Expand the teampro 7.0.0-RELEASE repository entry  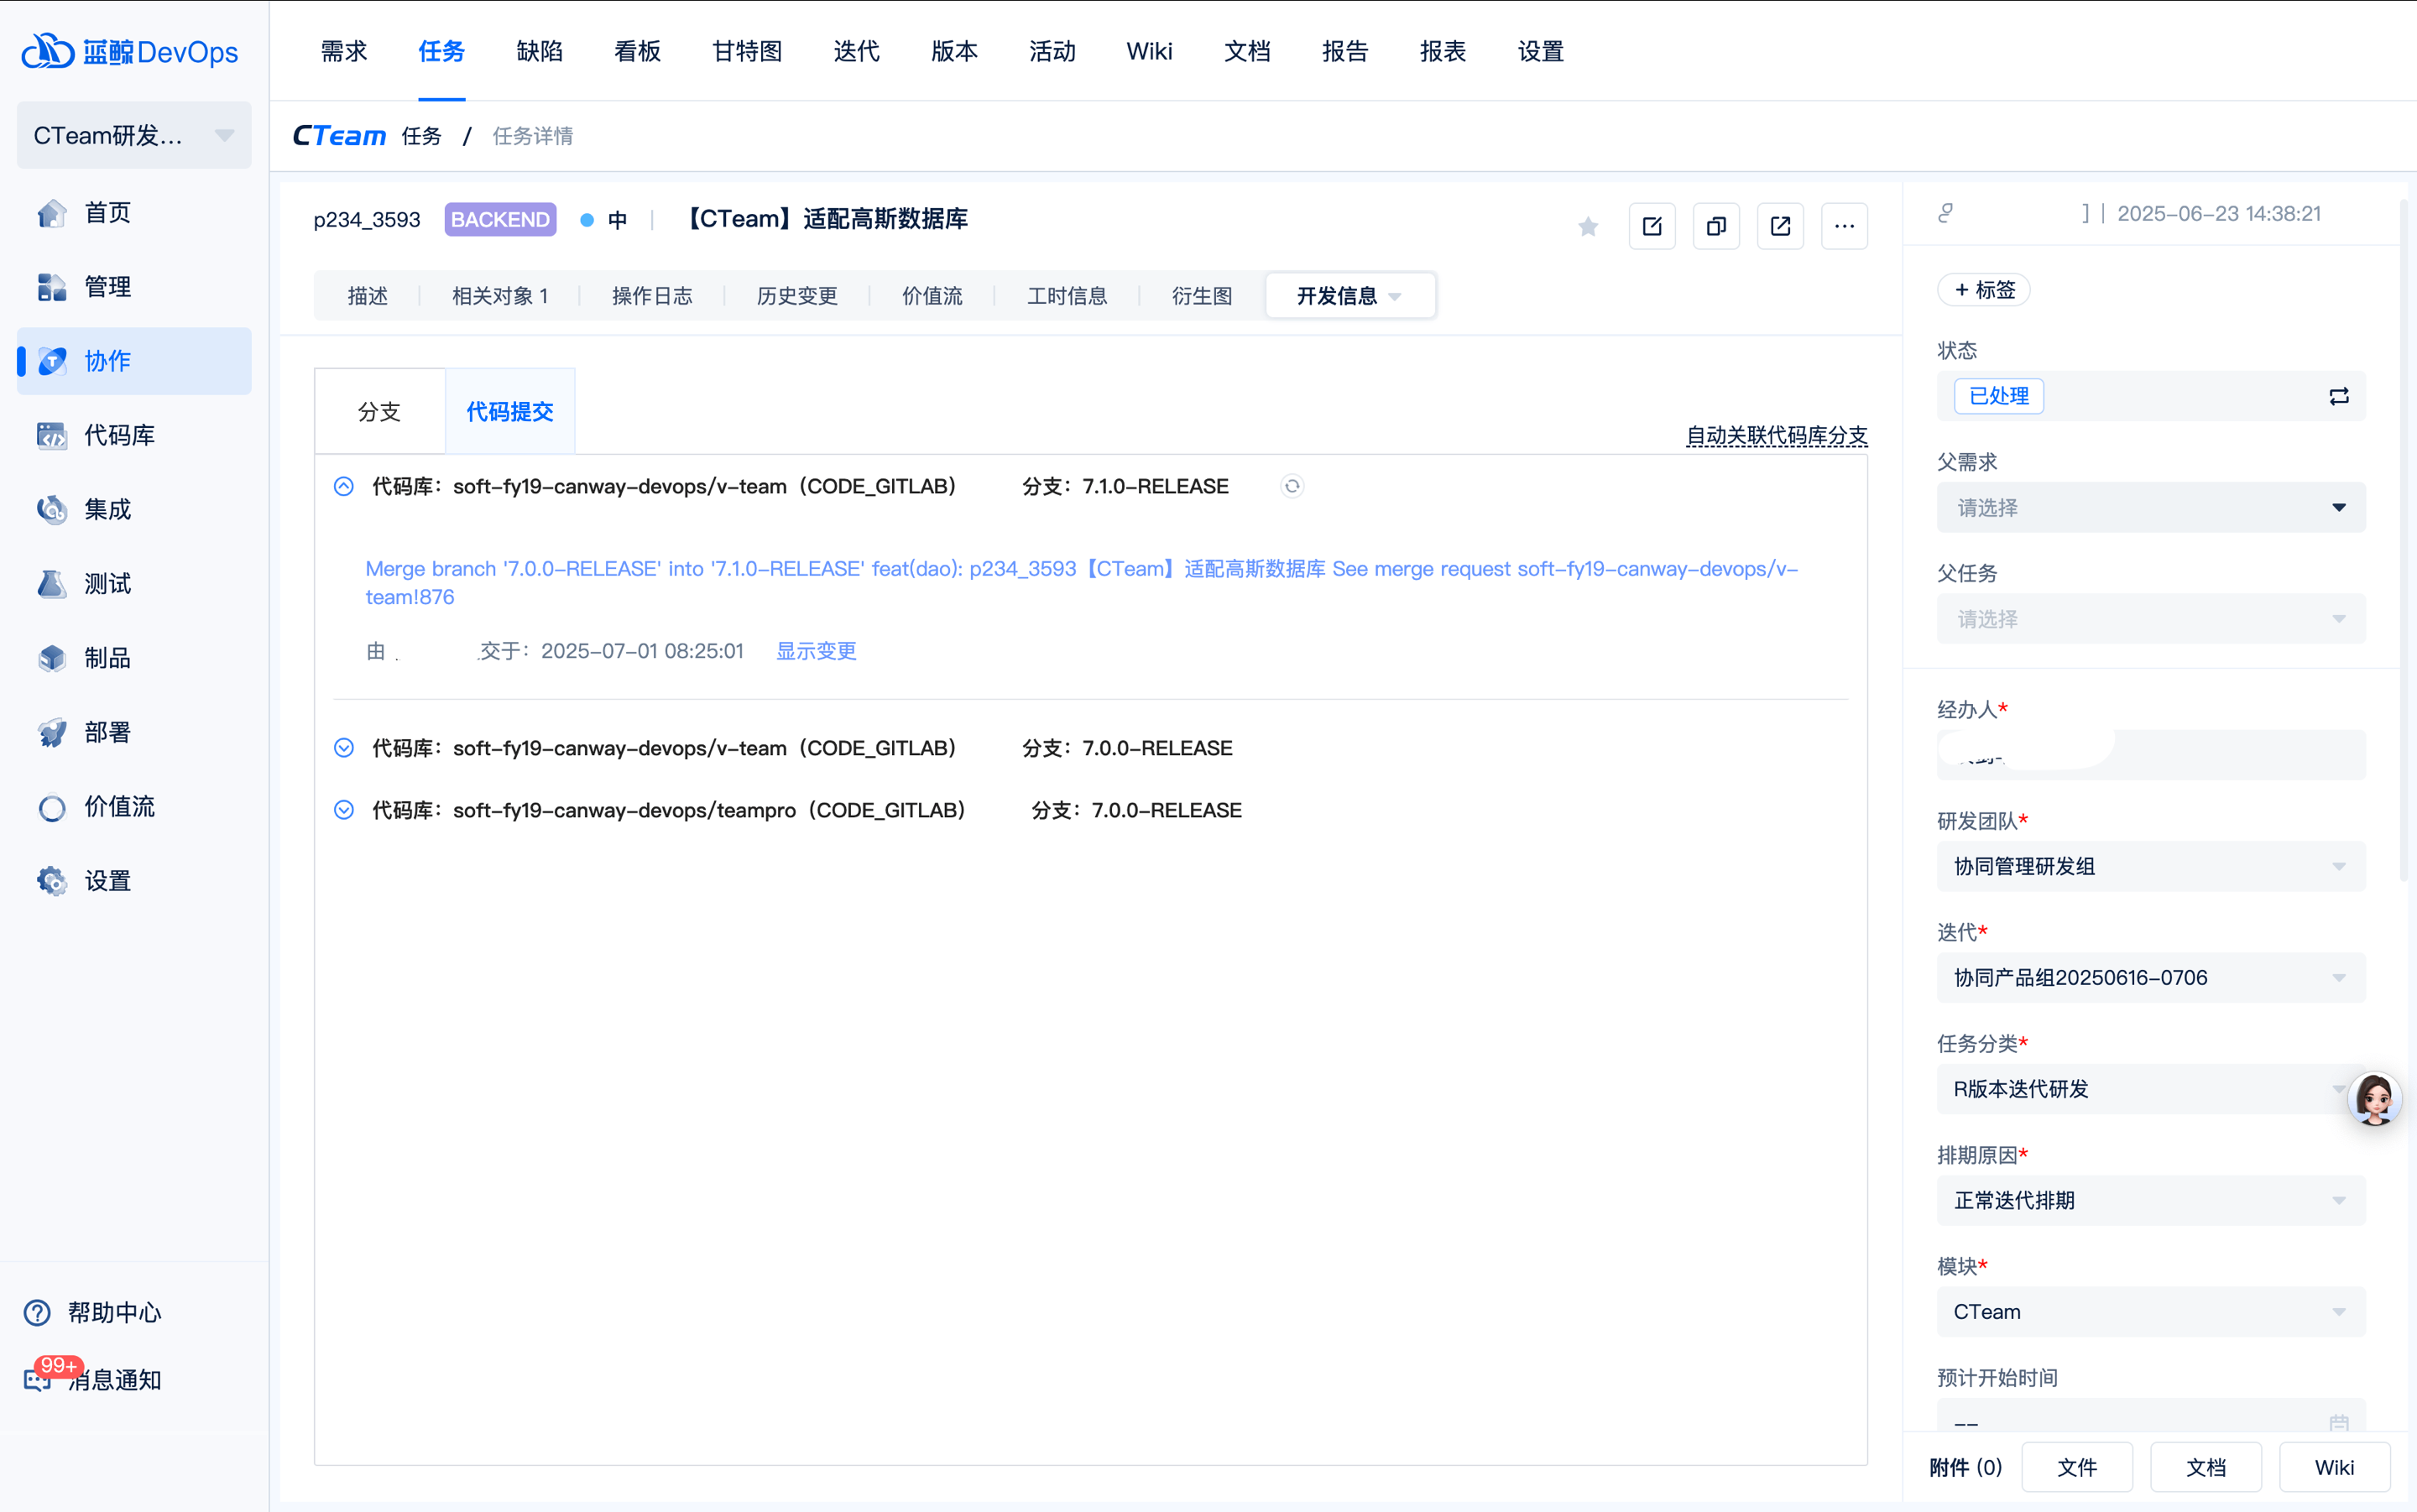coord(343,810)
